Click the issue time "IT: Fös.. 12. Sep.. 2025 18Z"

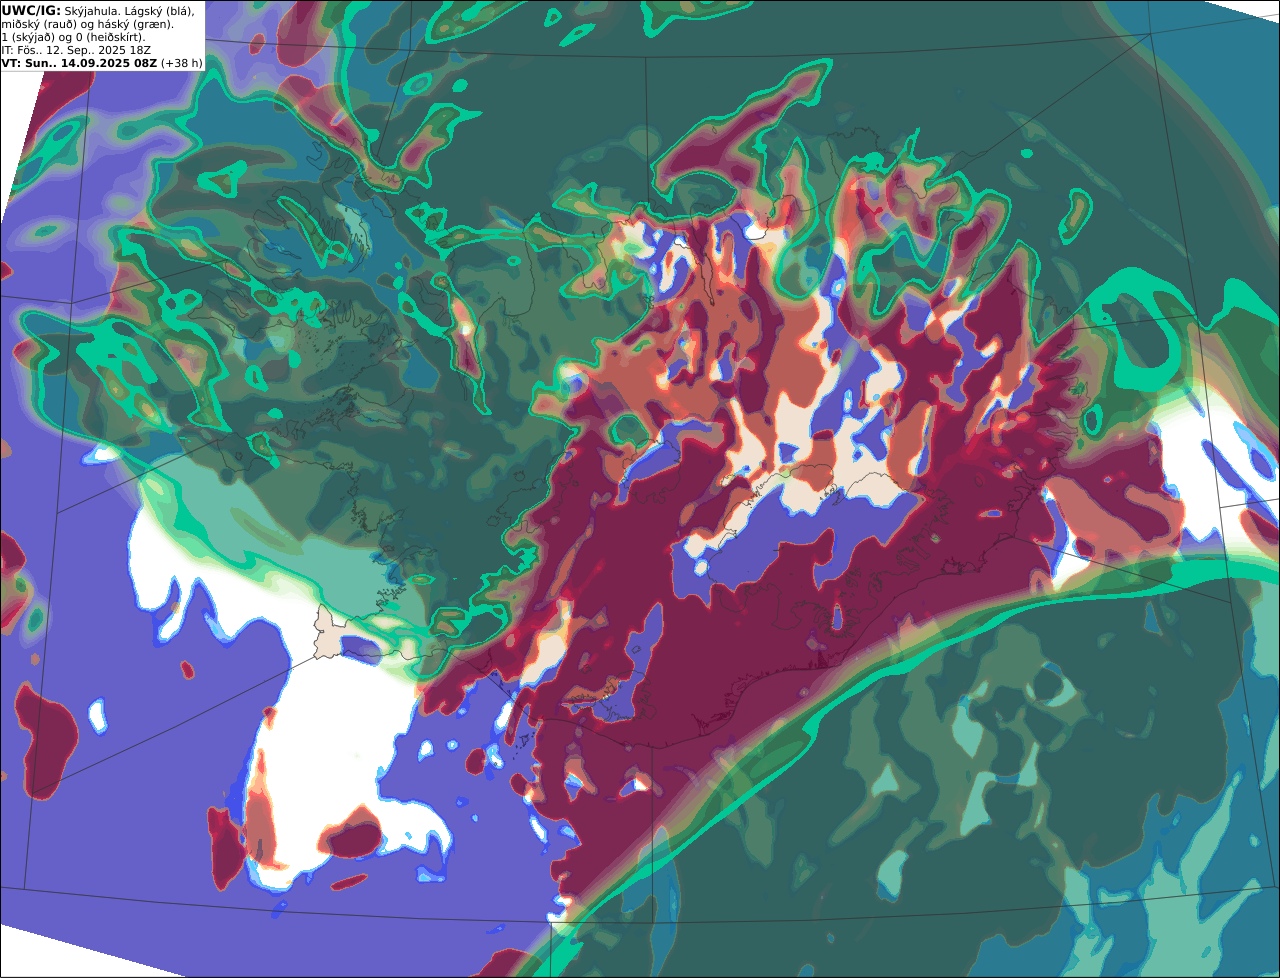pos(76,49)
